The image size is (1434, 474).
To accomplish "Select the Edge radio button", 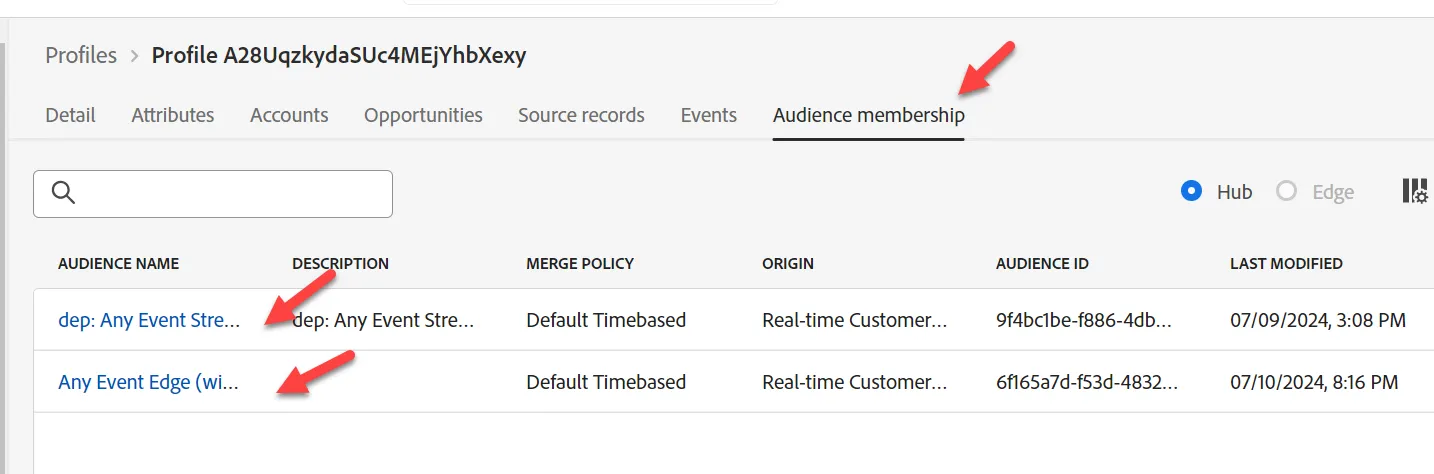I will [x=1286, y=191].
